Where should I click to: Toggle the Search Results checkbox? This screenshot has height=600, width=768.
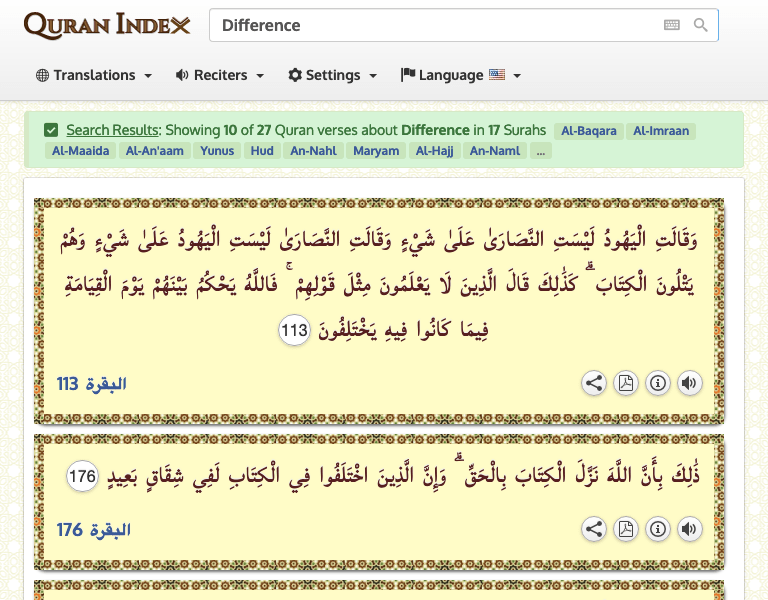point(51,130)
